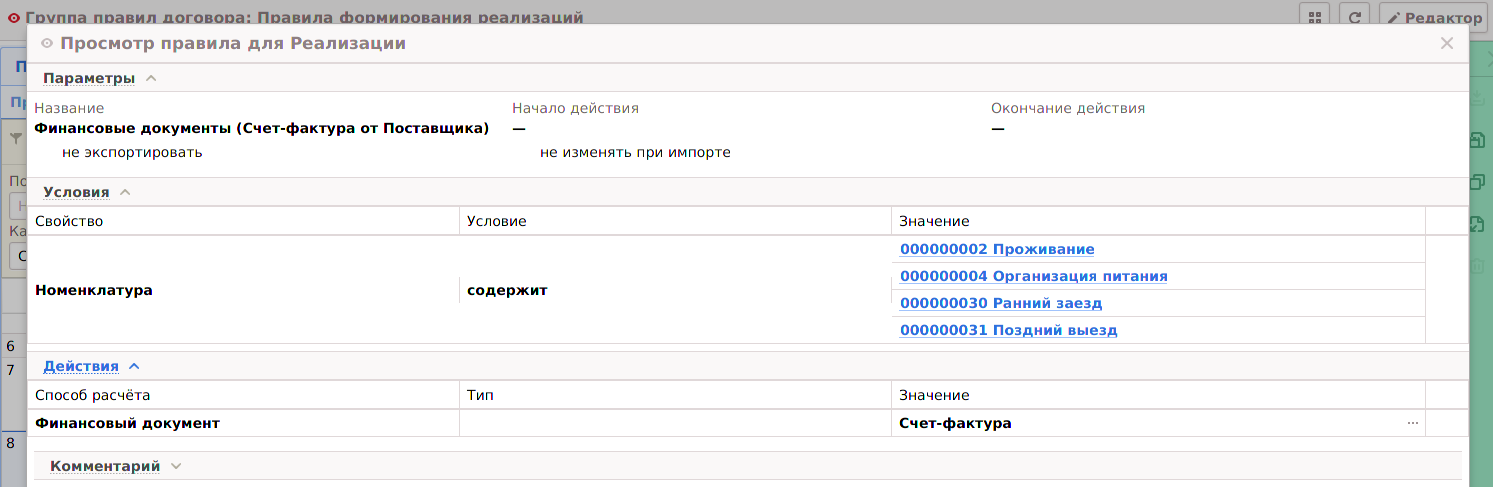Follow the '000000030 Ранний заезд' link

click(1001, 303)
